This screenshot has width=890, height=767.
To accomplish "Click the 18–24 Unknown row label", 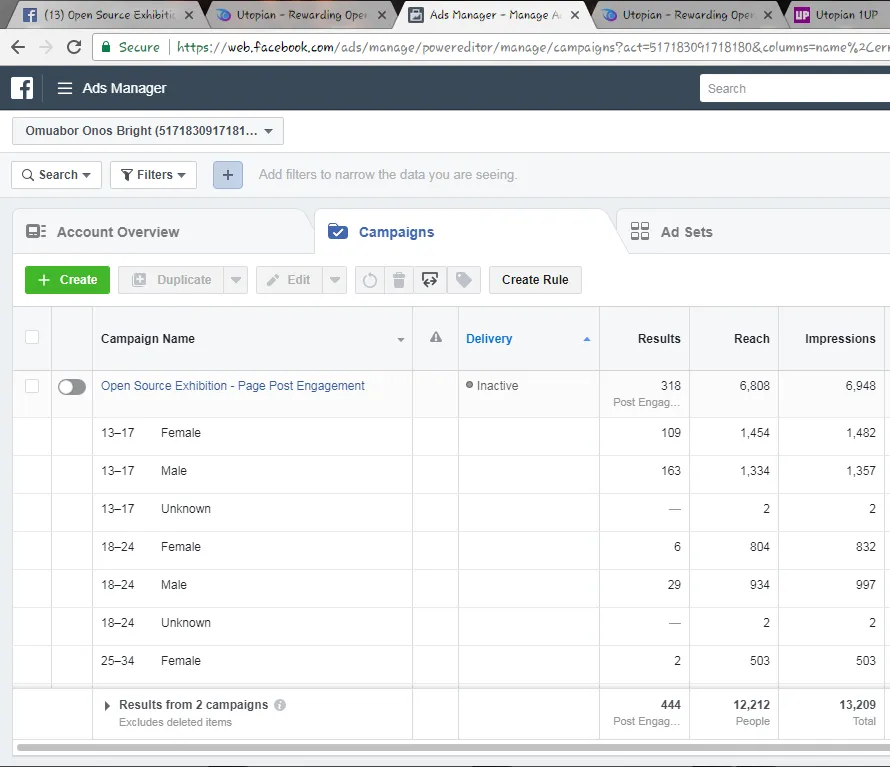I will click(156, 623).
